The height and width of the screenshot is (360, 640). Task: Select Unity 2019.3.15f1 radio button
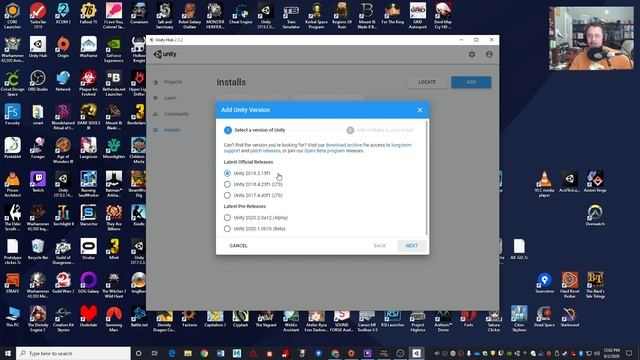pos(227,173)
